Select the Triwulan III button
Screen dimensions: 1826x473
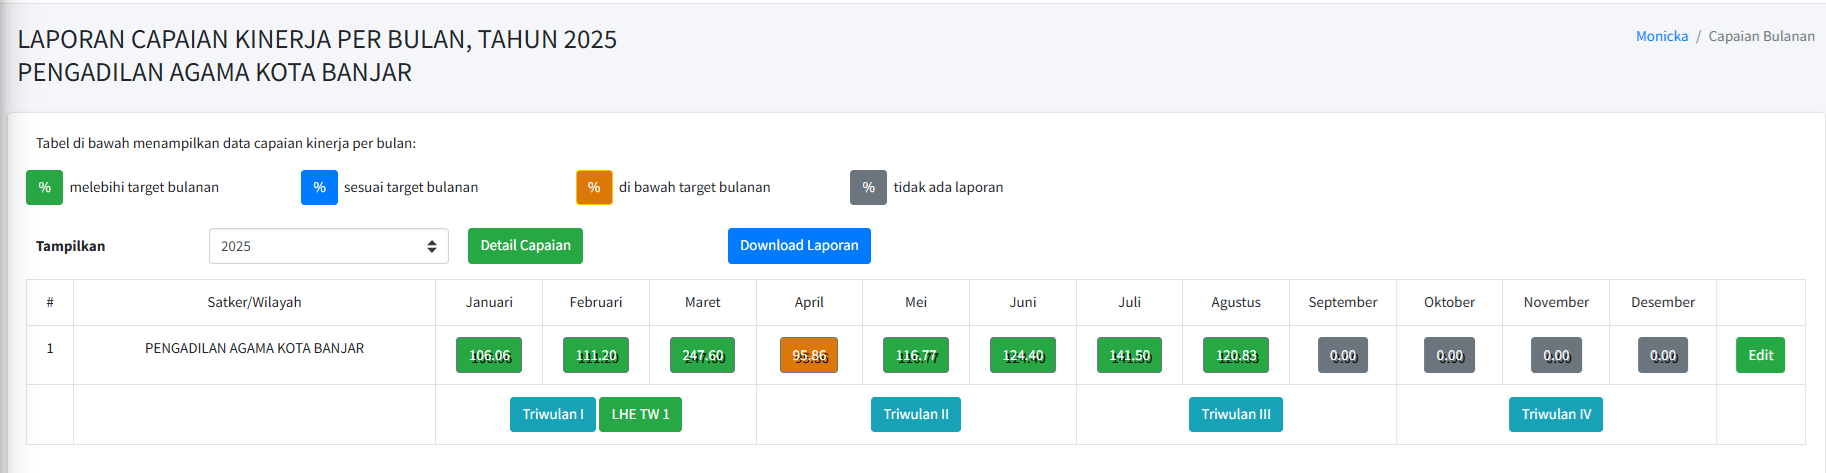tap(1236, 414)
